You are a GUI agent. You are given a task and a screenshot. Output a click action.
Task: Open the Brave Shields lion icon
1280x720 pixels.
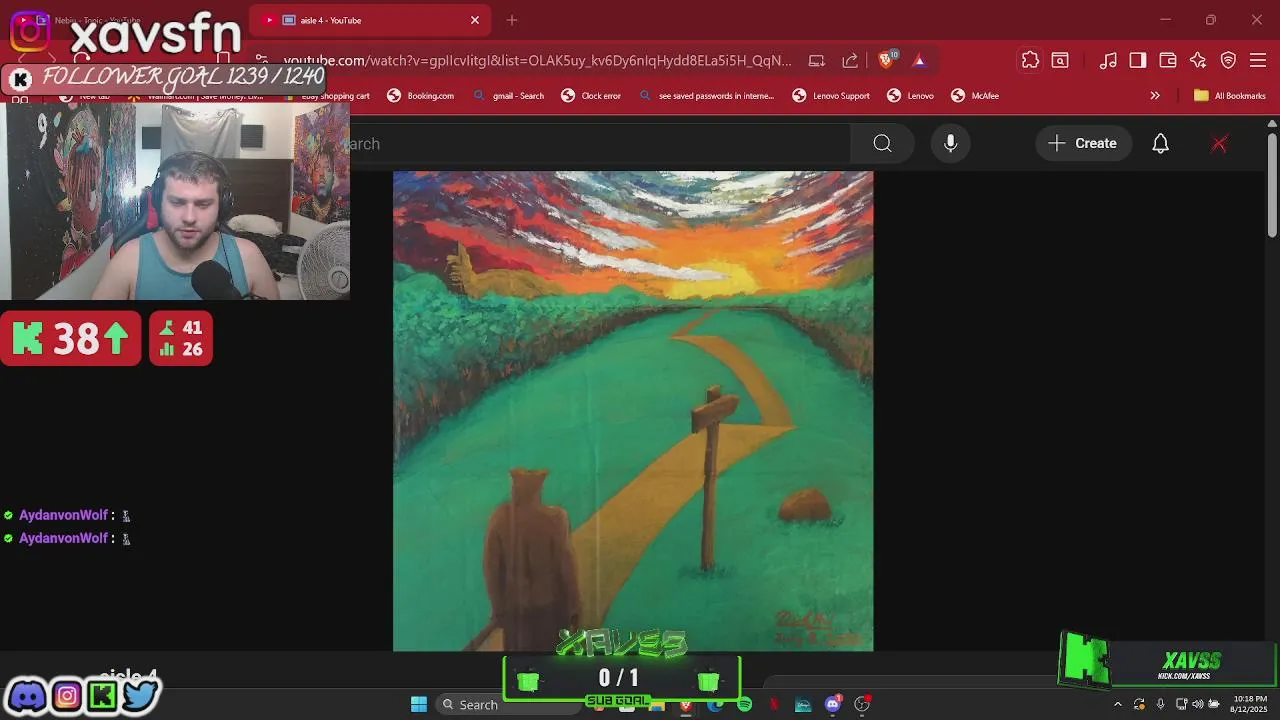coord(886,61)
